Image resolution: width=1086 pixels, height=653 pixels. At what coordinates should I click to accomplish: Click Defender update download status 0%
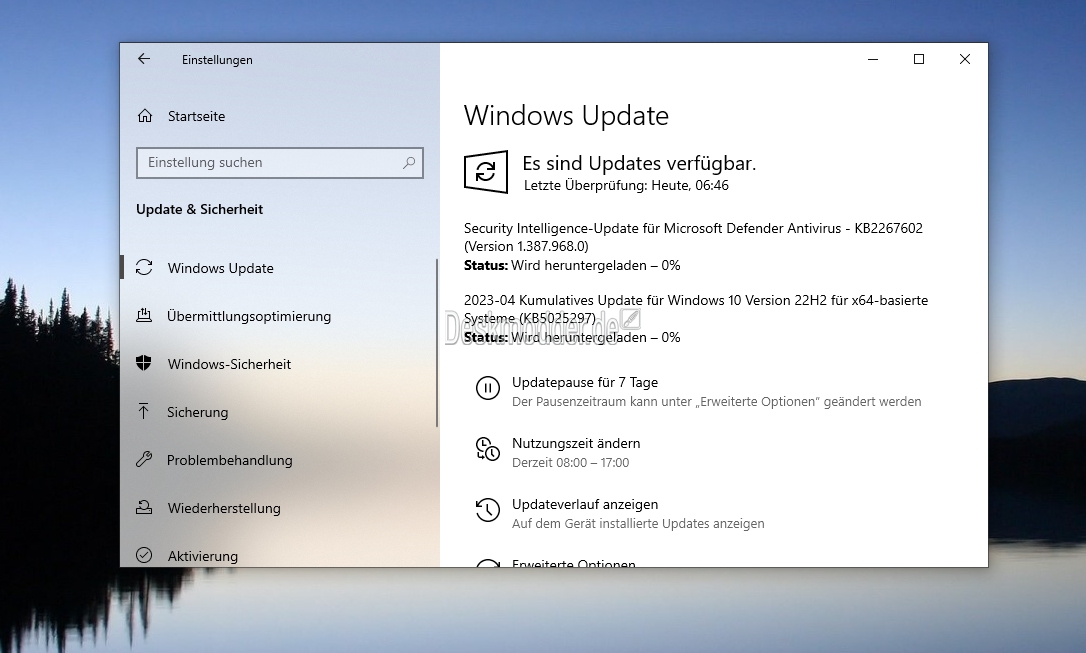(572, 265)
